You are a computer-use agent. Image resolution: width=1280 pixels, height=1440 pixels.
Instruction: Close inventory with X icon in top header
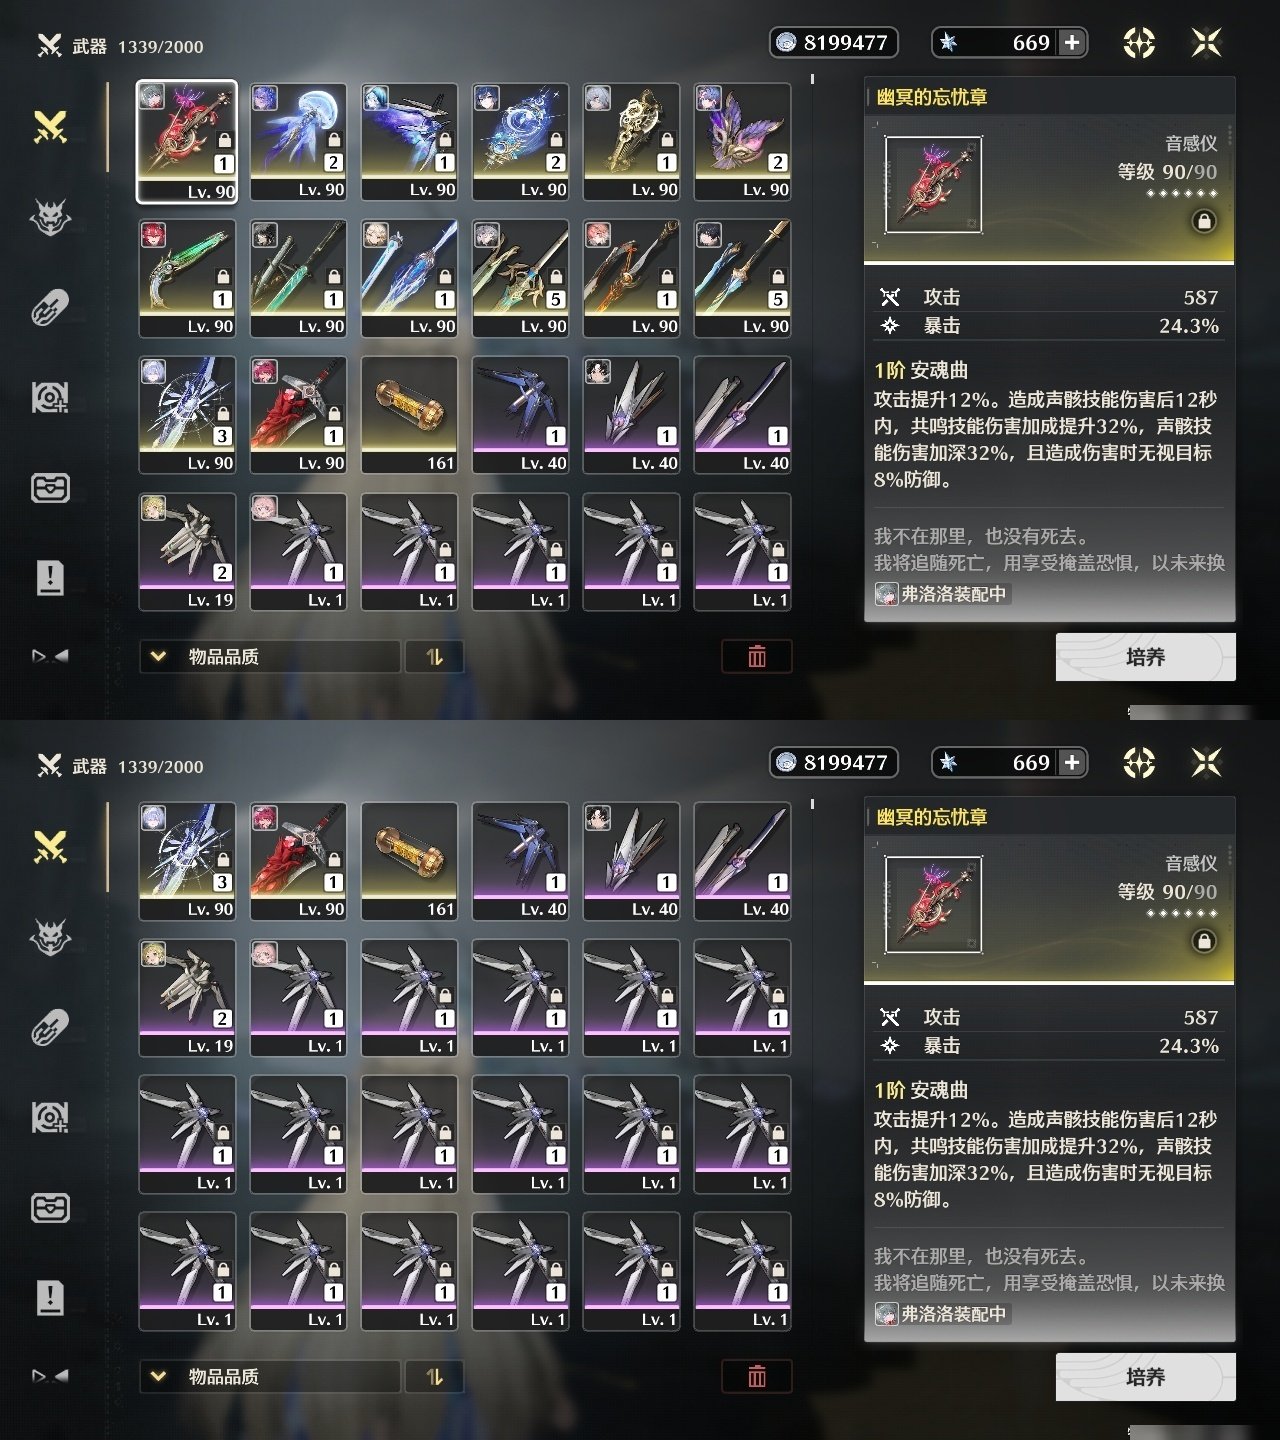tap(1207, 42)
